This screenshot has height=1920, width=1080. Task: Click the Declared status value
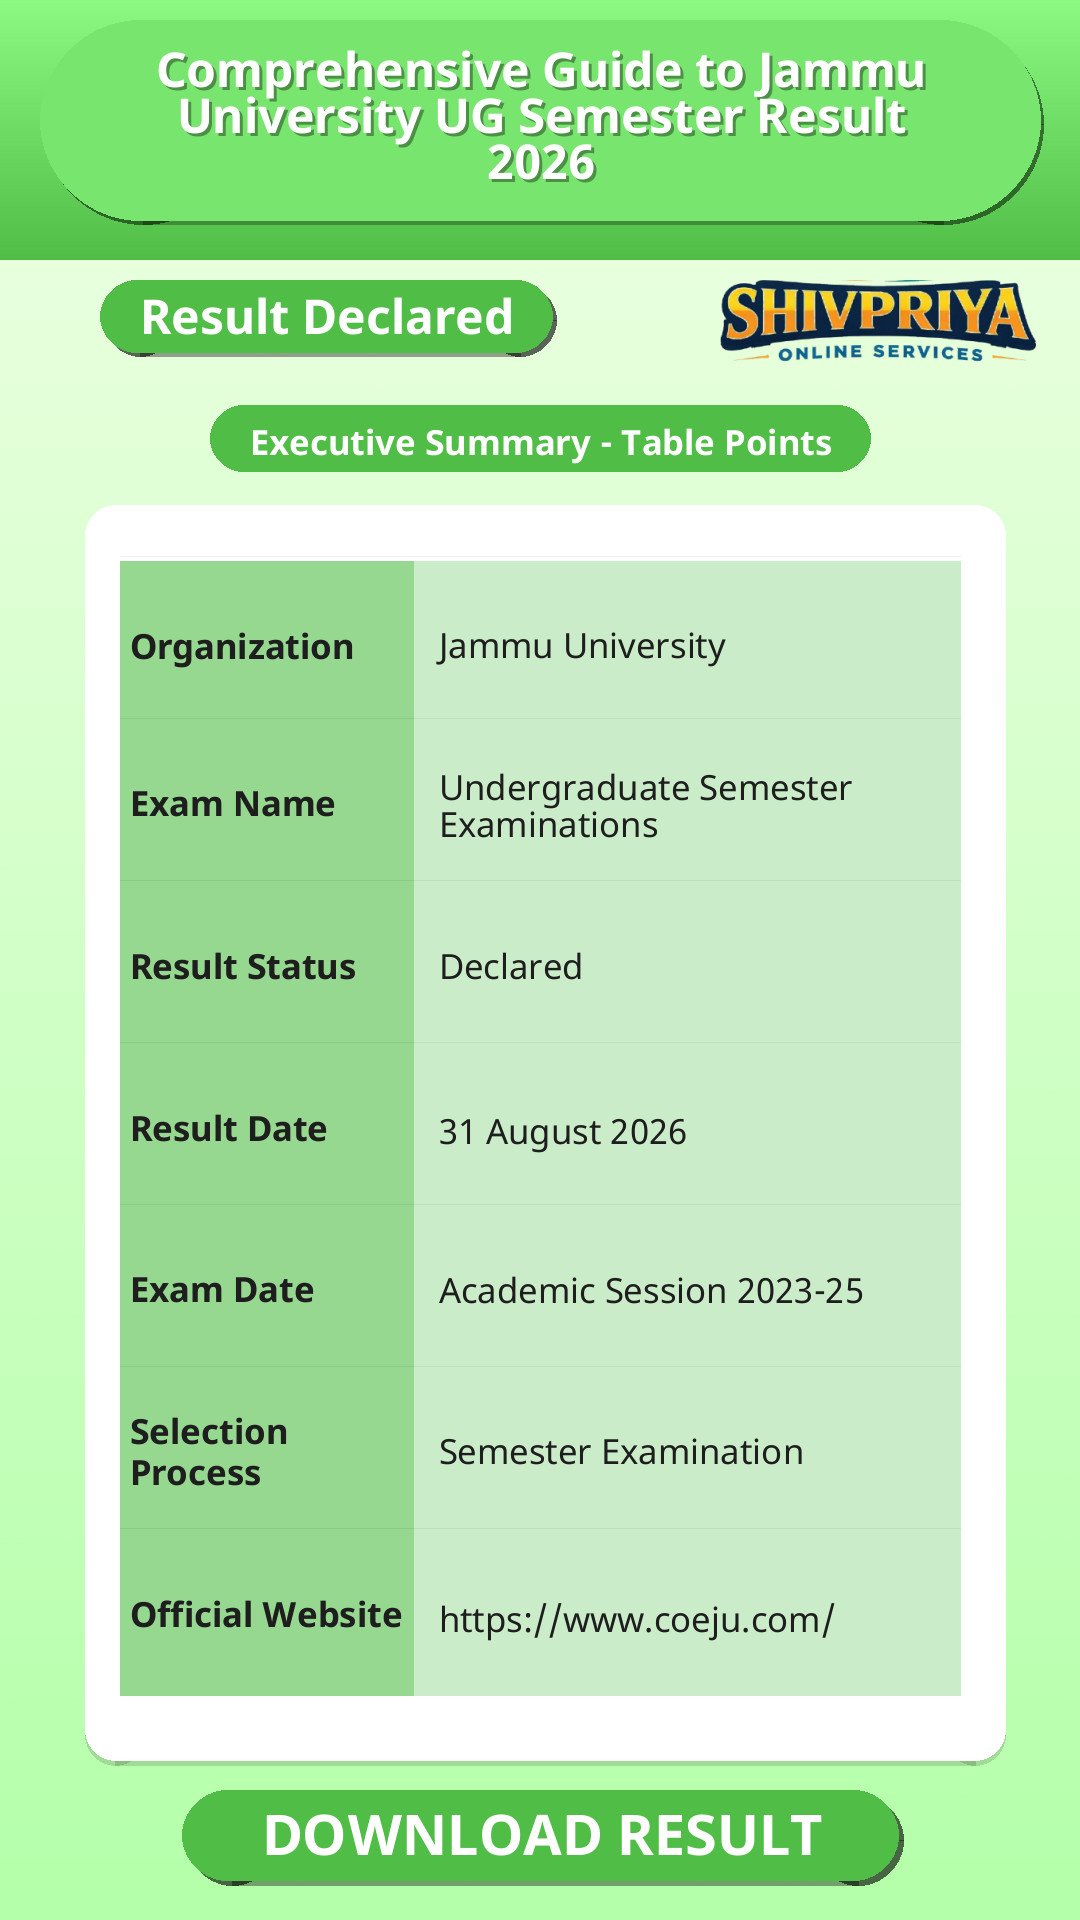click(x=511, y=967)
